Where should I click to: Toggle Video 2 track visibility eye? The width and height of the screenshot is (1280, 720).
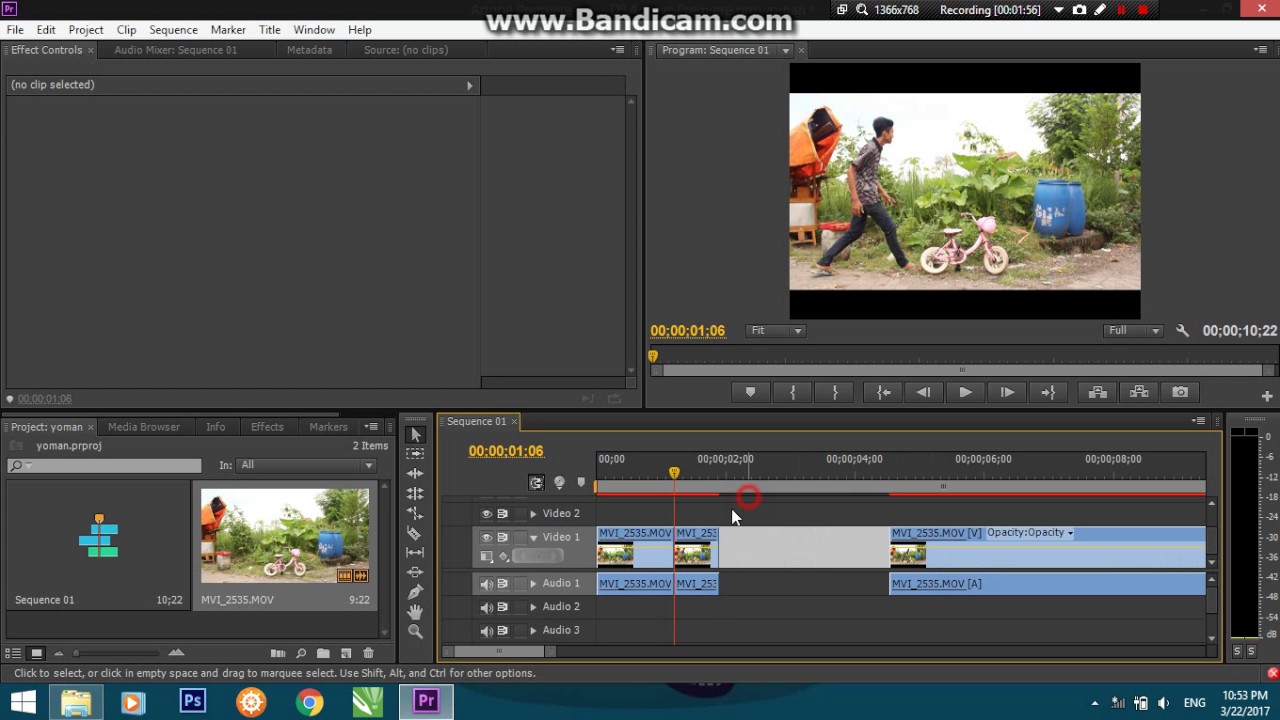click(487, 514)
